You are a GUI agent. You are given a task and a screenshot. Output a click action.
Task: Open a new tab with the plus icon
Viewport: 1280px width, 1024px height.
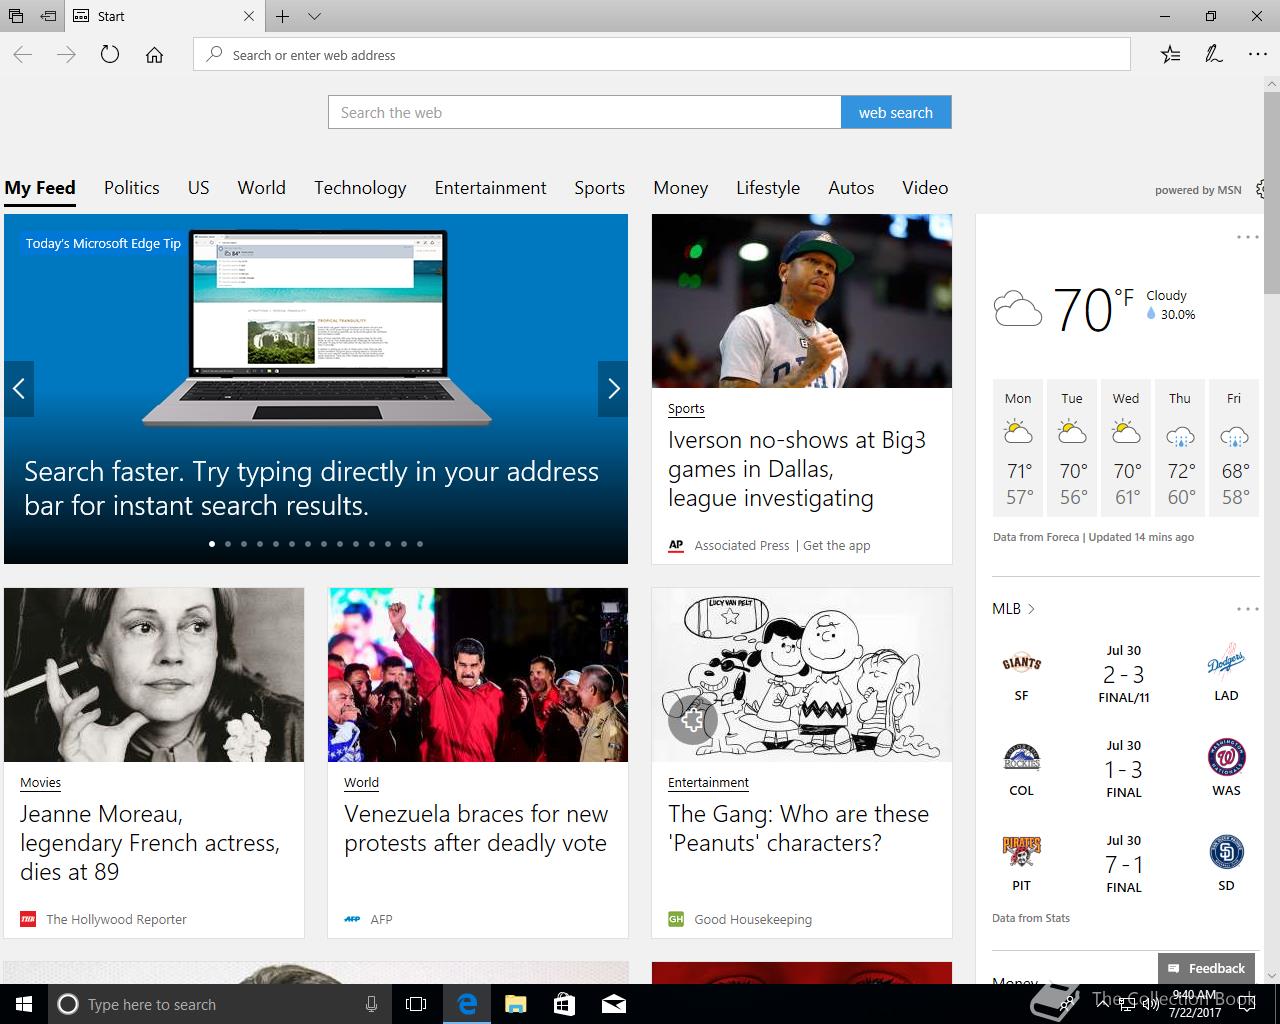click(283, 16)
